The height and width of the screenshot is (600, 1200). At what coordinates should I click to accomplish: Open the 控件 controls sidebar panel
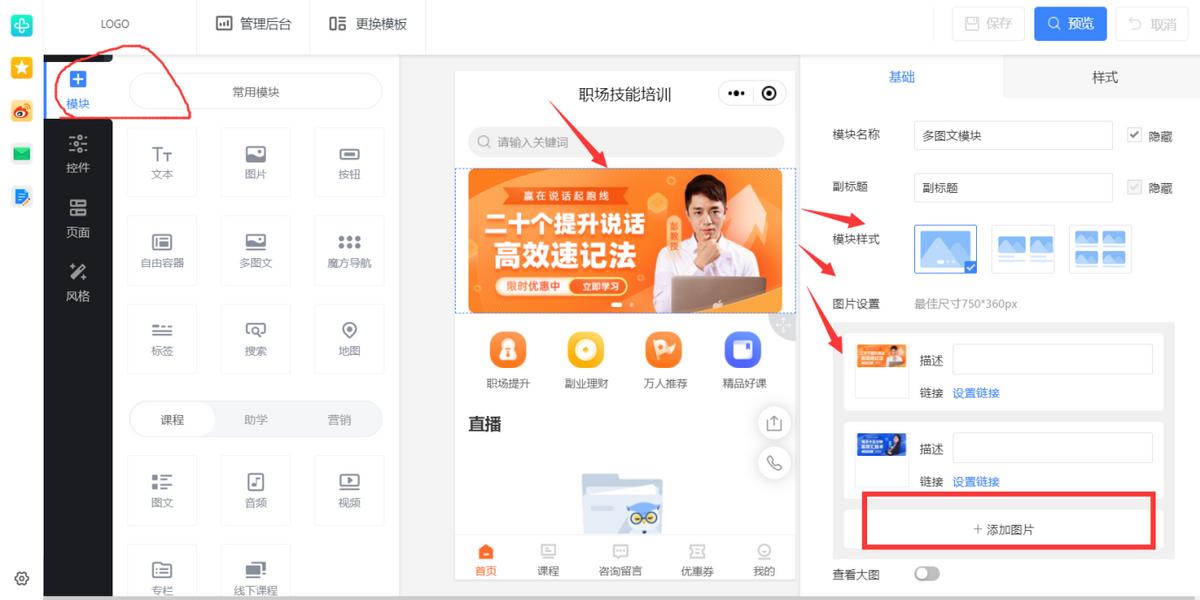[78, 153]
